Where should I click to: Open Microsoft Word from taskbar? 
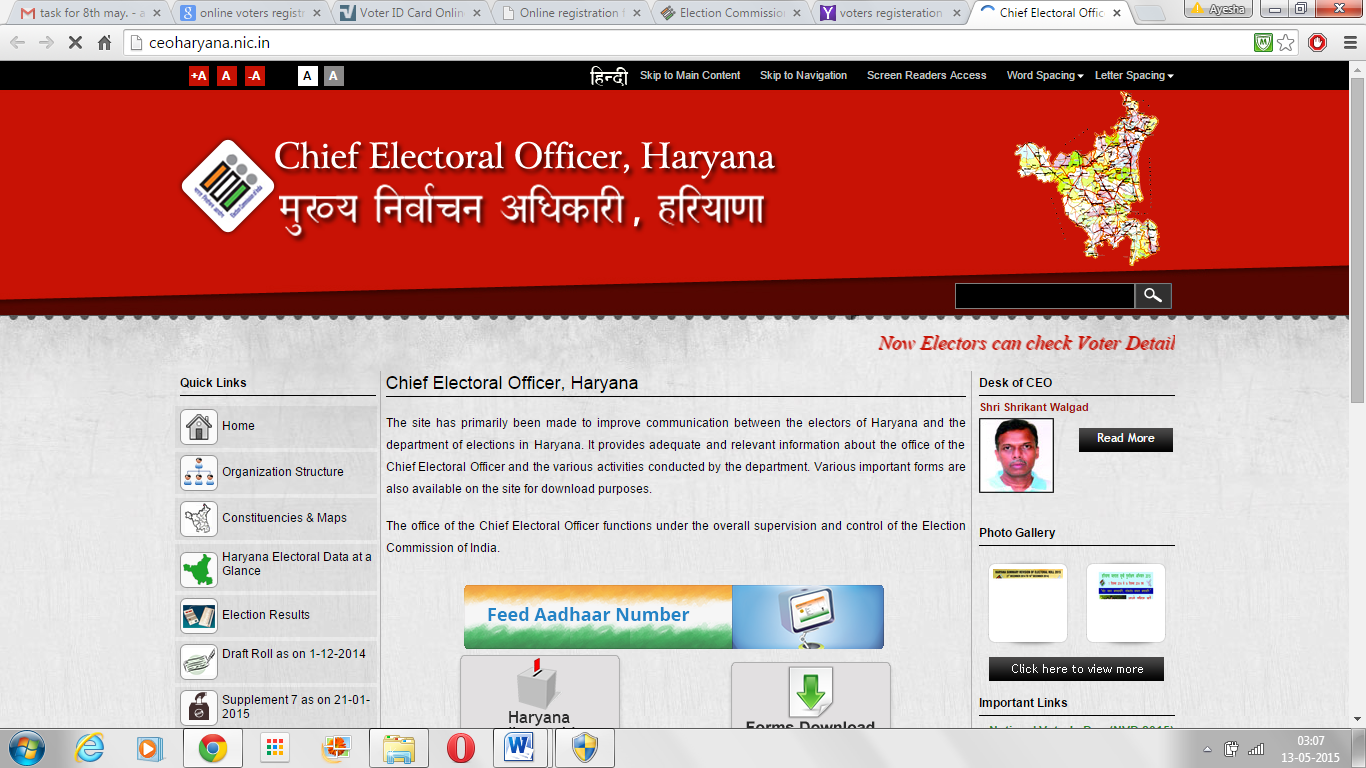point(522,748)
